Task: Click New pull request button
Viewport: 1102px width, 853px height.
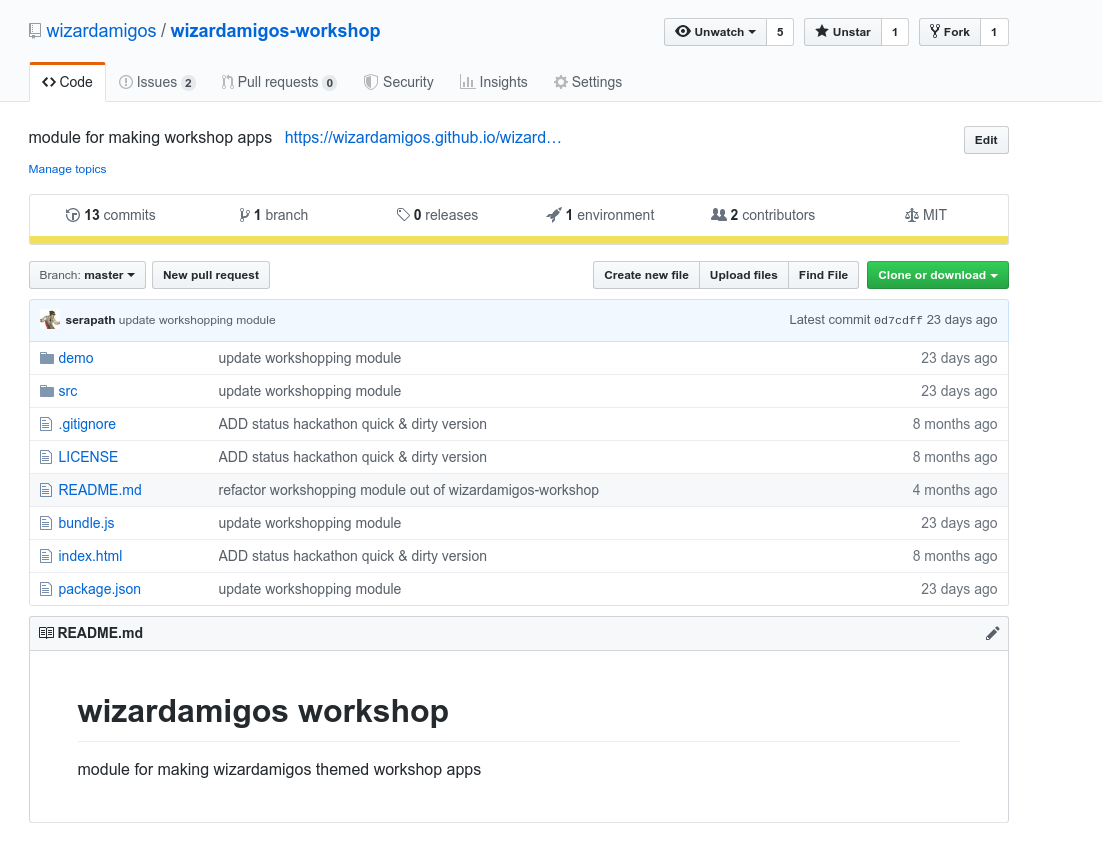Action: click(x=211, y=275)
